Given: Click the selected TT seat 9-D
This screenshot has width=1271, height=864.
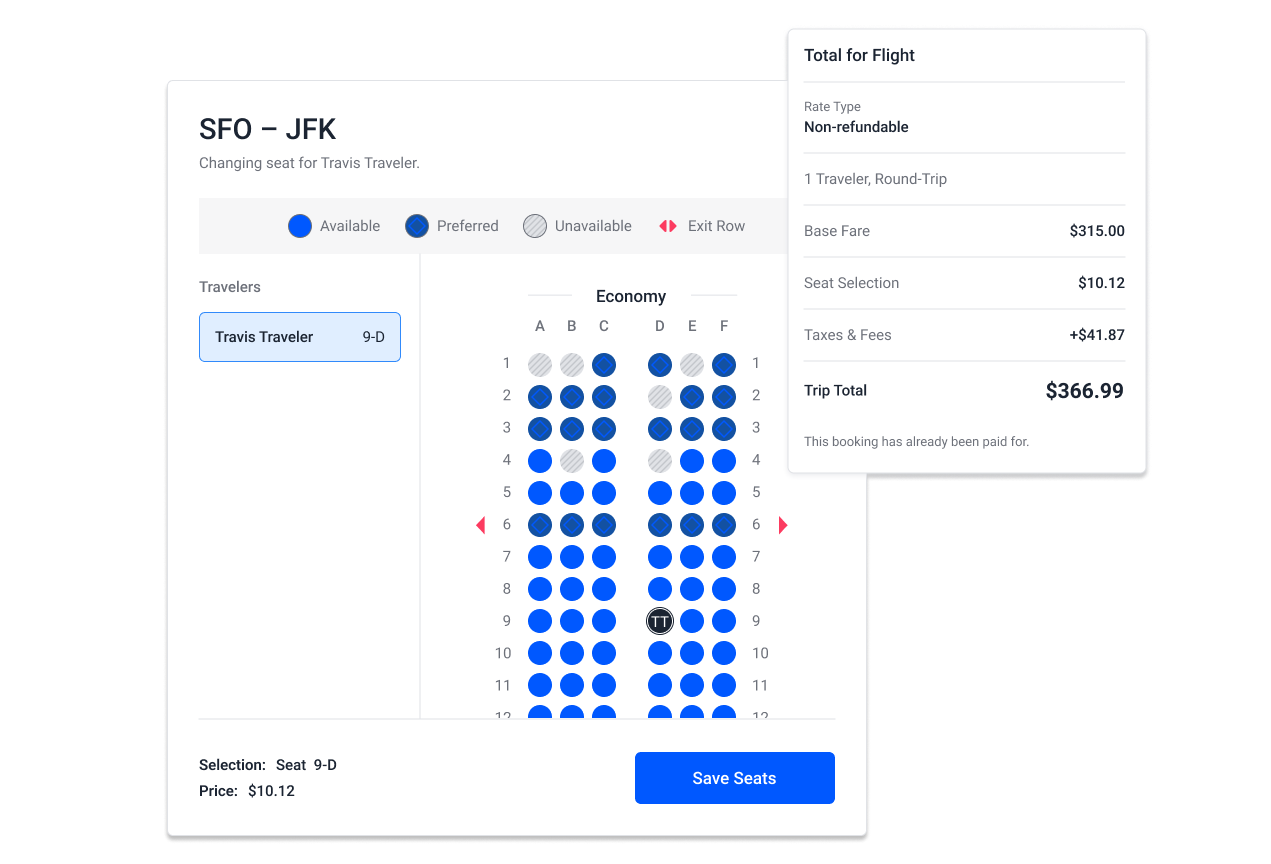Looking at the screenshot, I should pos(660,621).
